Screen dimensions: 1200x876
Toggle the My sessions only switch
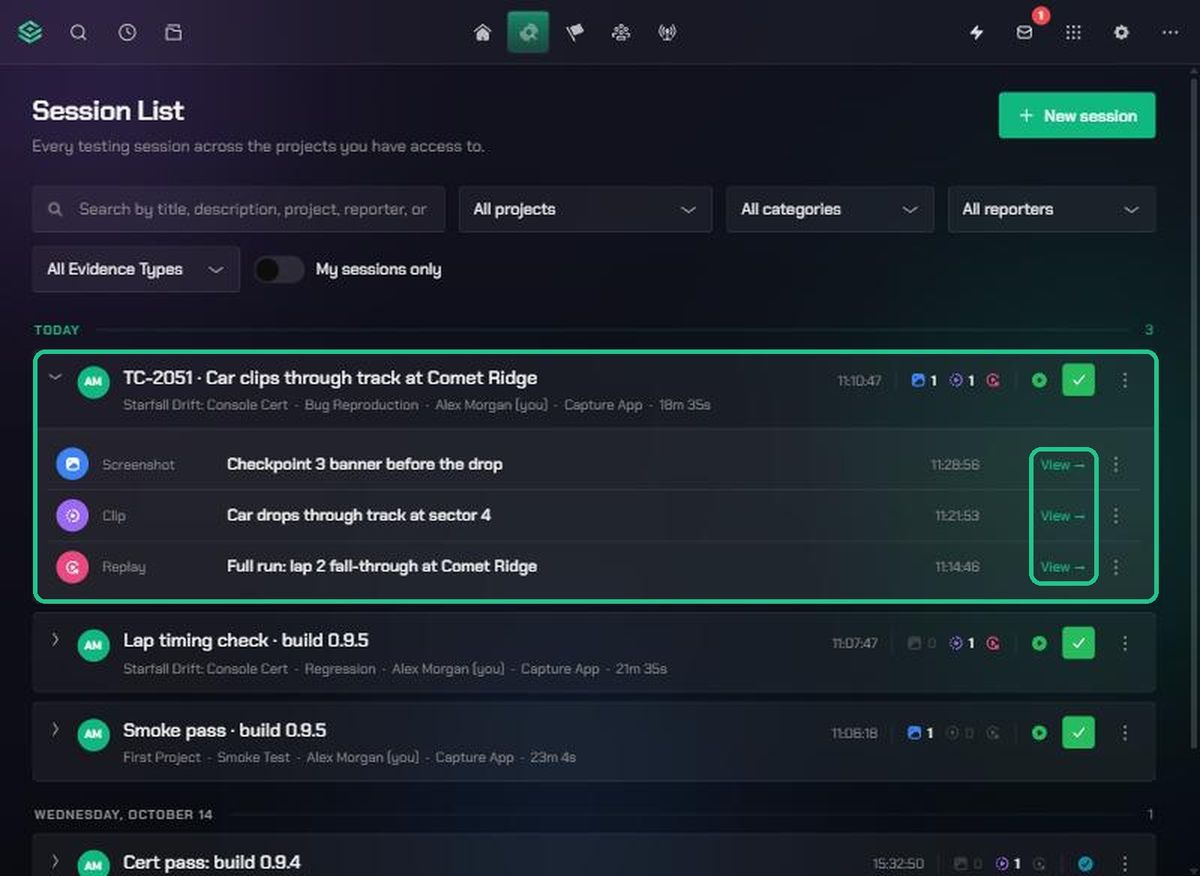coord(279,269)
